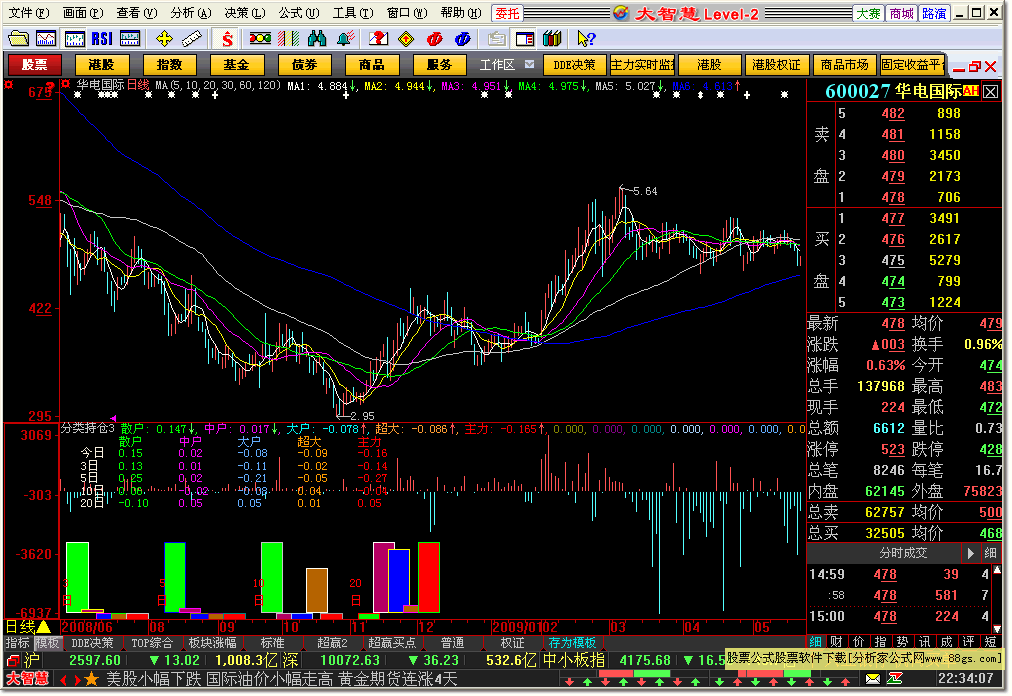Click the yellow star icon in news ticker
1012x696 pixels.
[x=92, y=679]
